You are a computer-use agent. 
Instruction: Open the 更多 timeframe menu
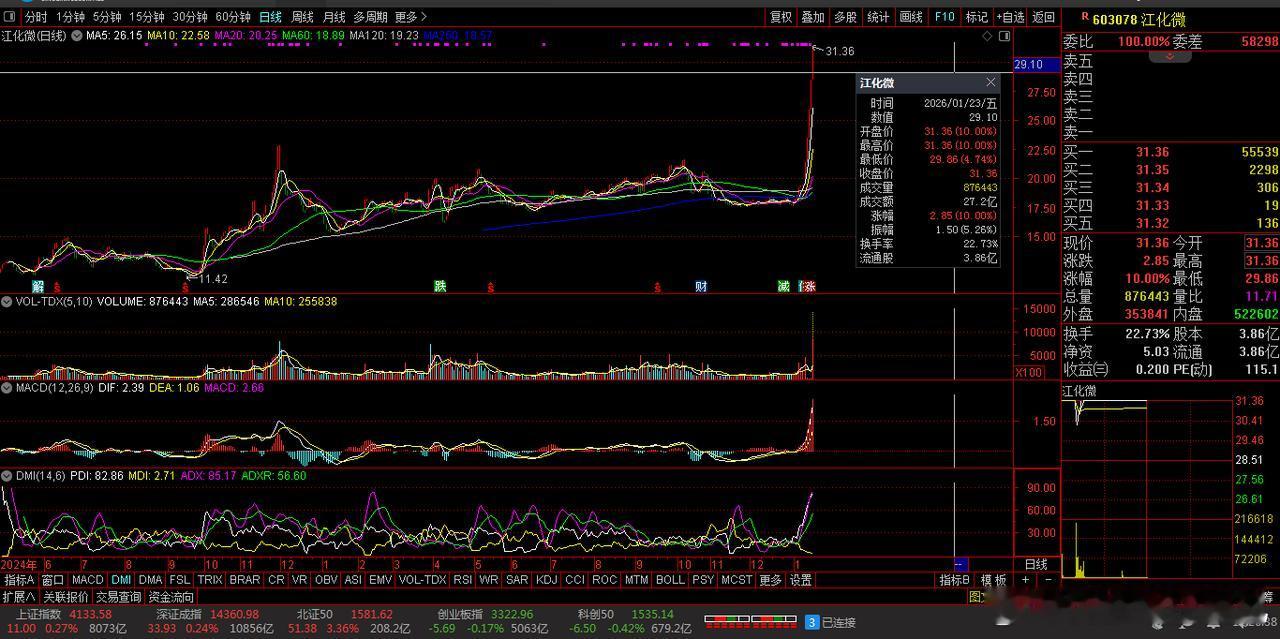(410, 17)
